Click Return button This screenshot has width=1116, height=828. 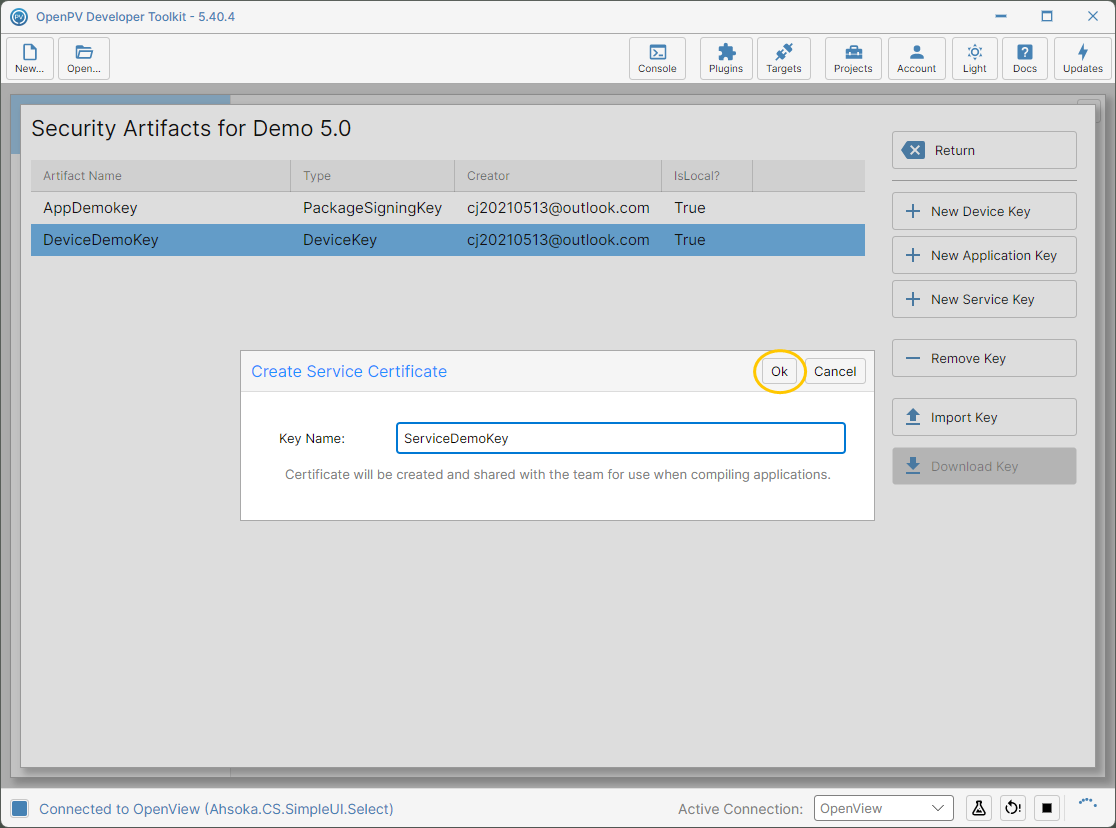tap(984, 150)
